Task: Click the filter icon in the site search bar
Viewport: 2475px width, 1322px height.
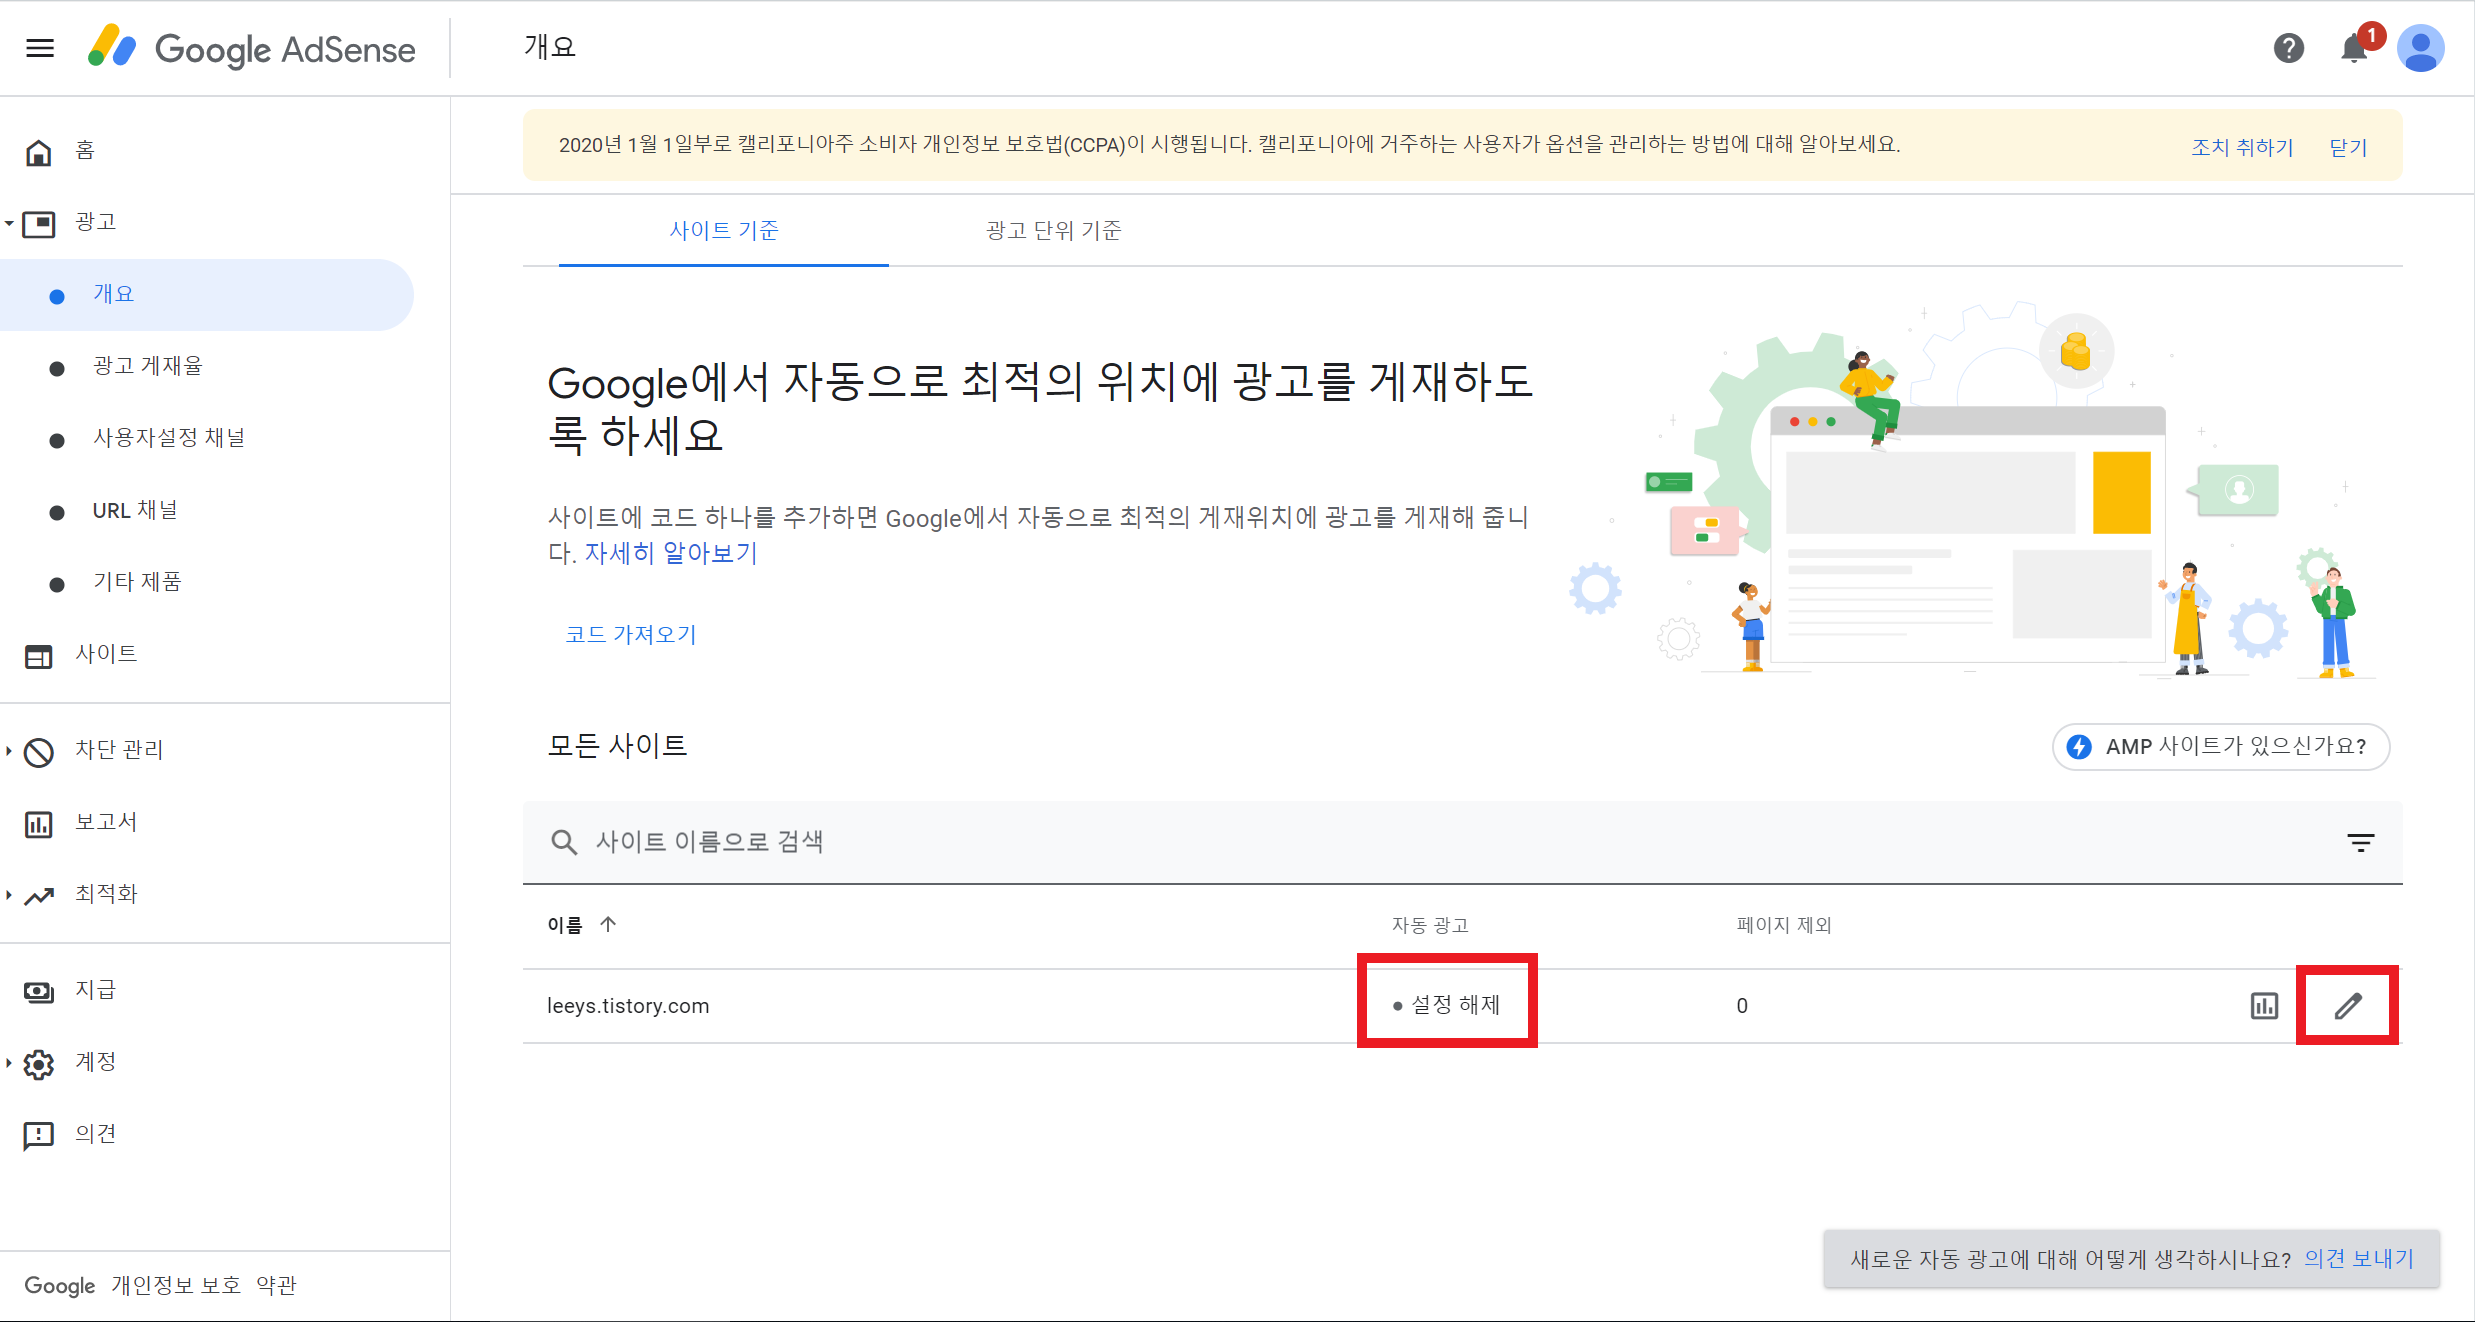Action: click(2360, 843)
